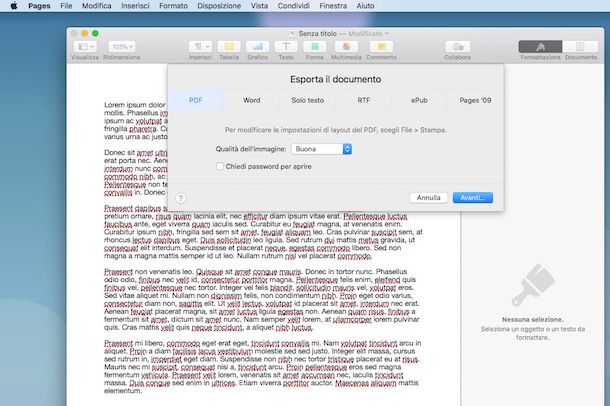Open the Modificato title dropdown arrow

click(x=387, y=34)
